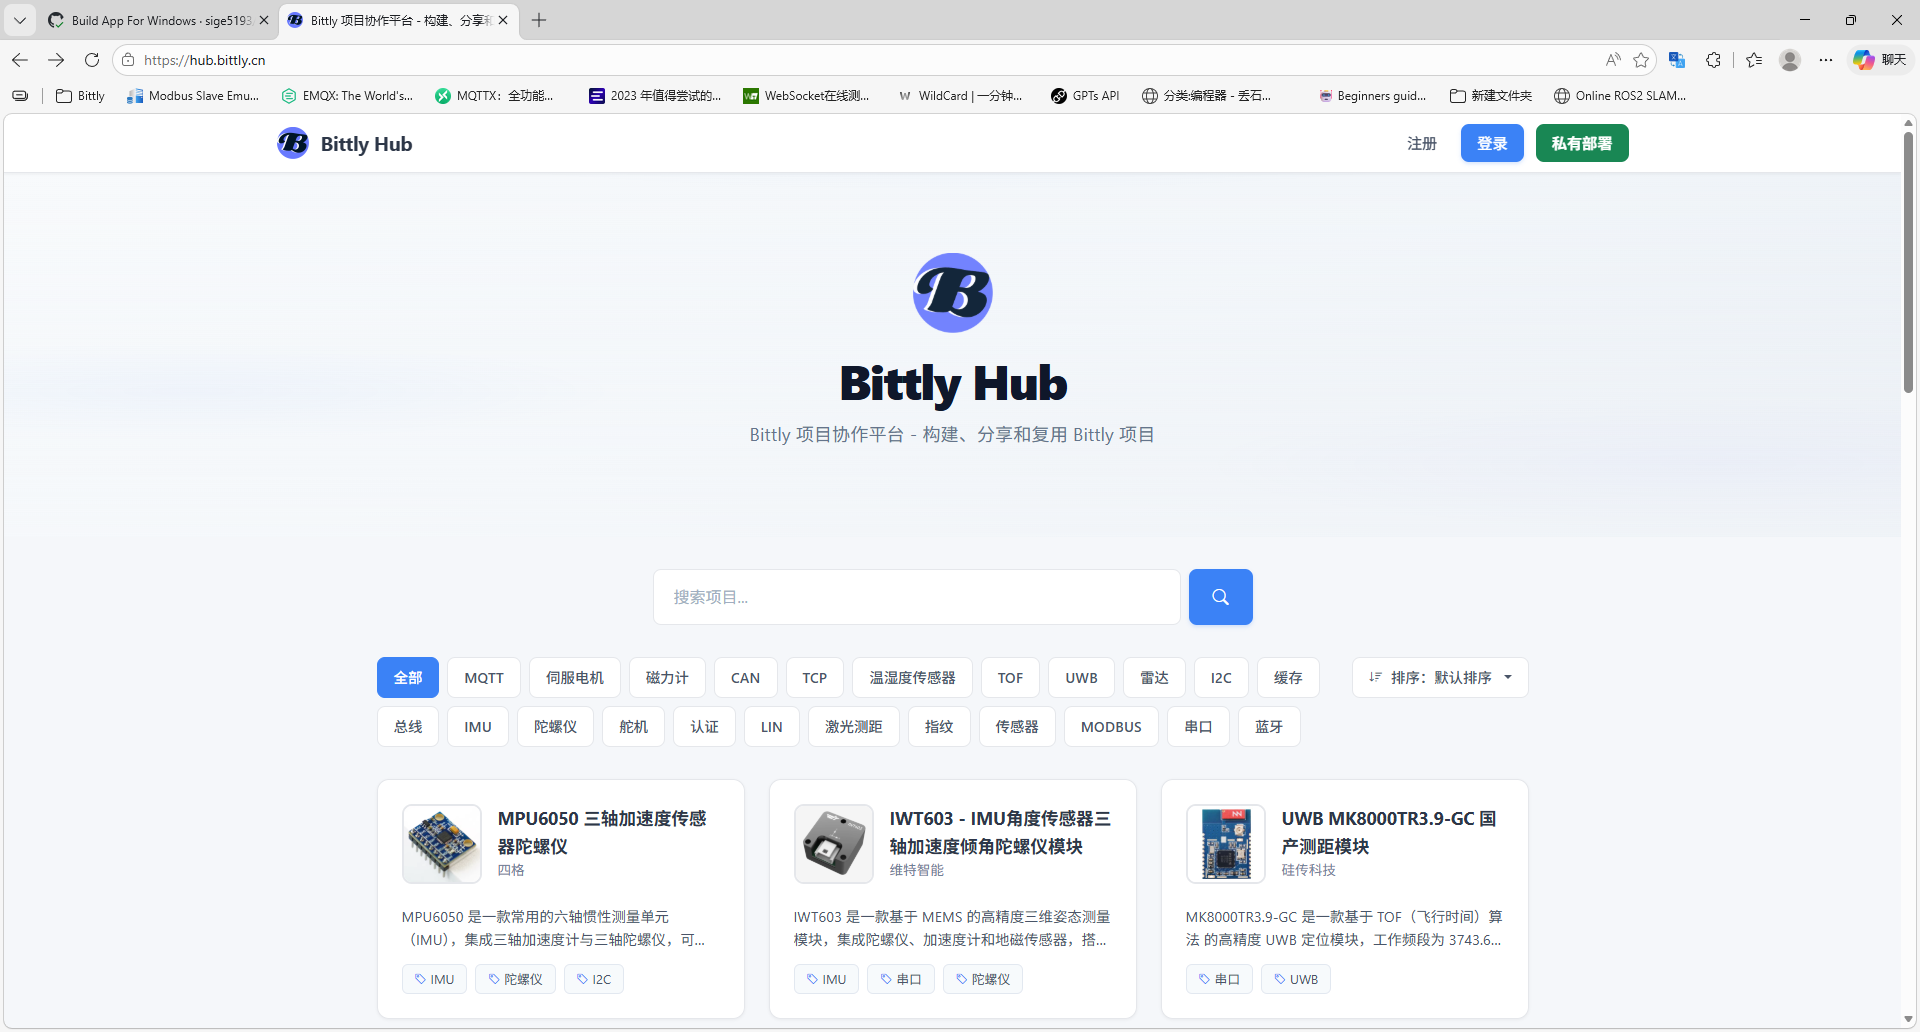Expand the 排序: 默认排序 dropdown
This screenshot has height=1032, width=1920.
click(1440, 678)
